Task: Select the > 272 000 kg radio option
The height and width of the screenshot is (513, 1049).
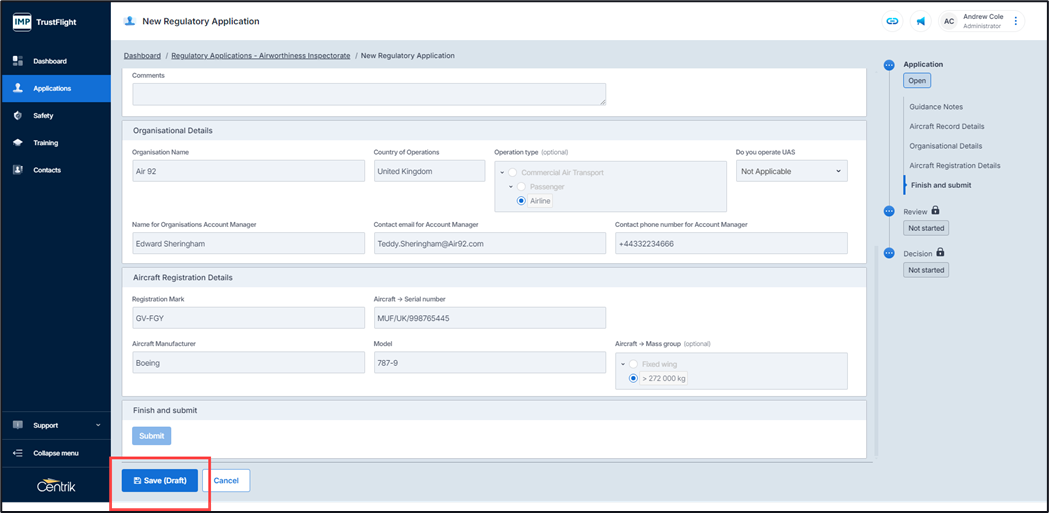Action: coord(633,379)
